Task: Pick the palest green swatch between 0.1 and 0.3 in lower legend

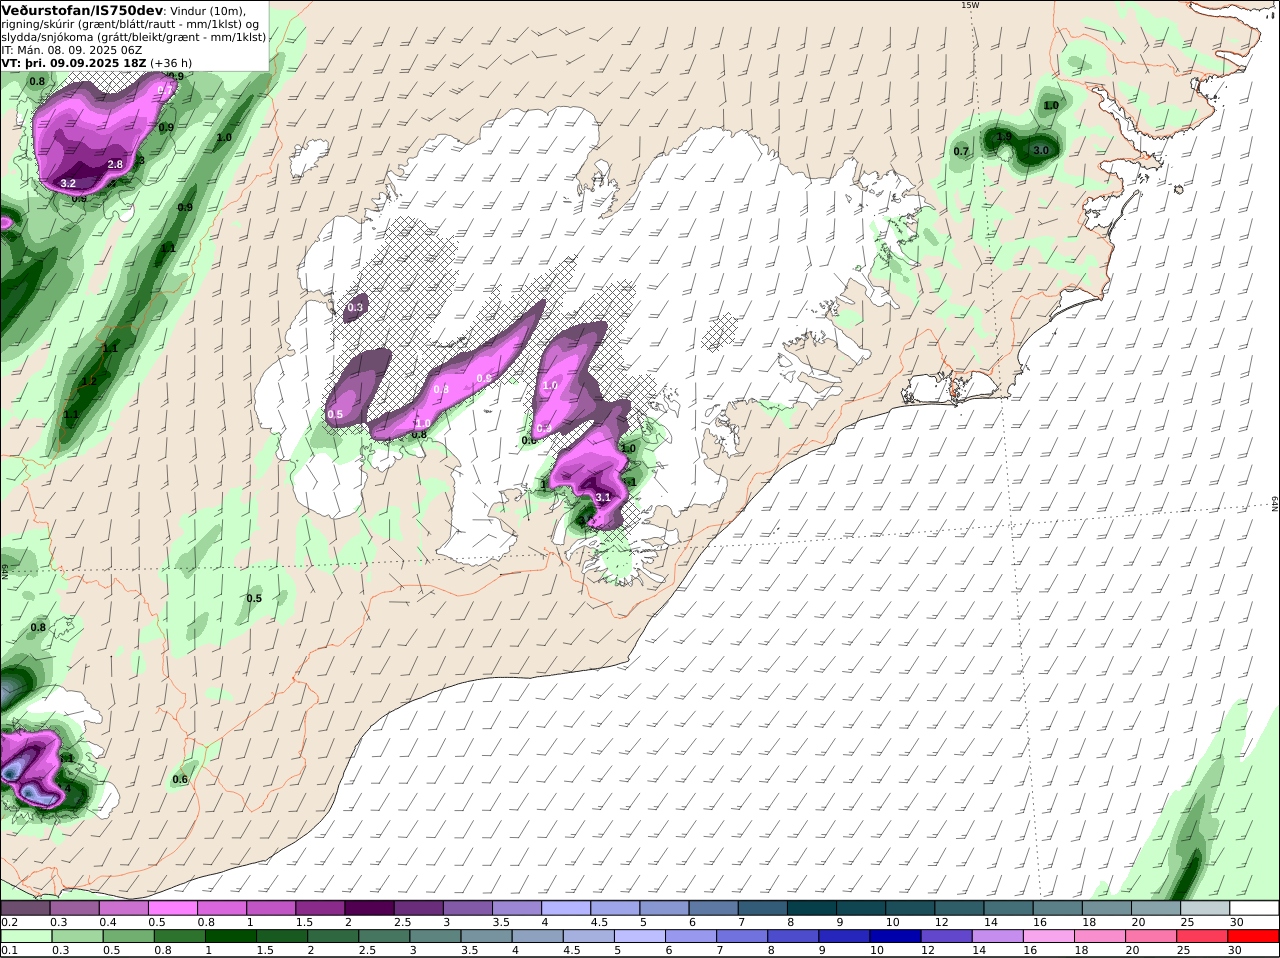Action: click(26, 937)
